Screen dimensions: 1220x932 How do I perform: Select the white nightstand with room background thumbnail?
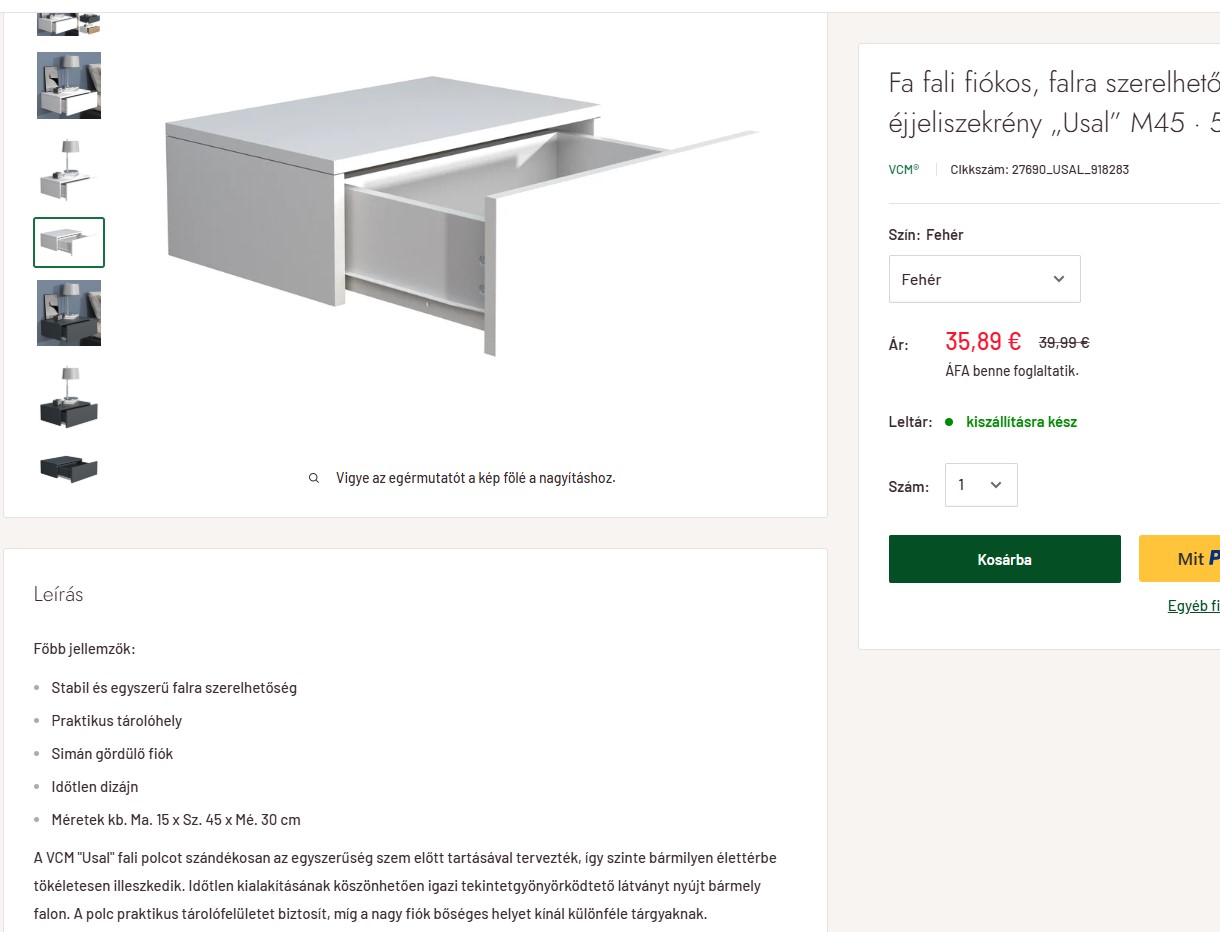point(69,86)
